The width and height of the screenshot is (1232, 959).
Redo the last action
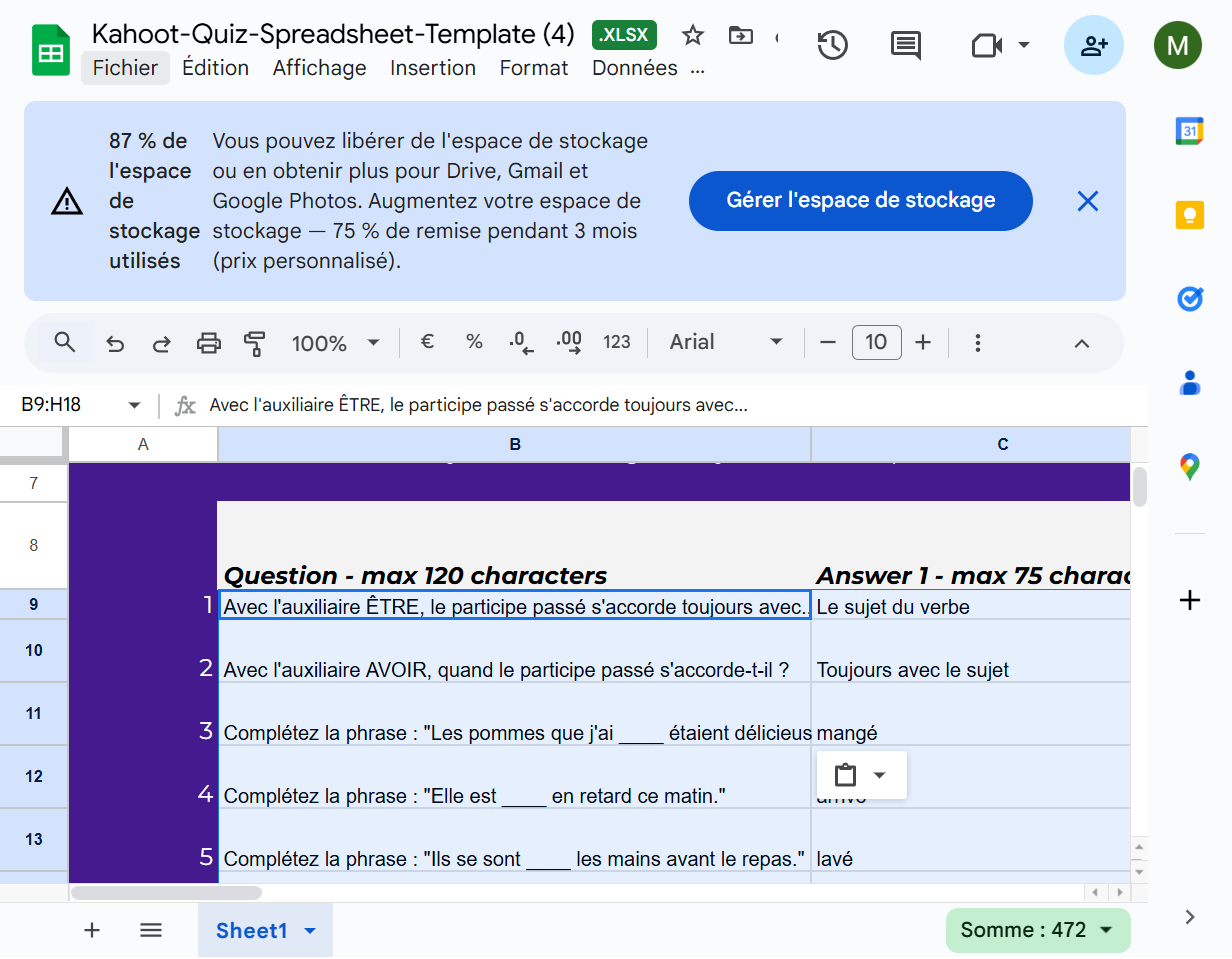161,343
